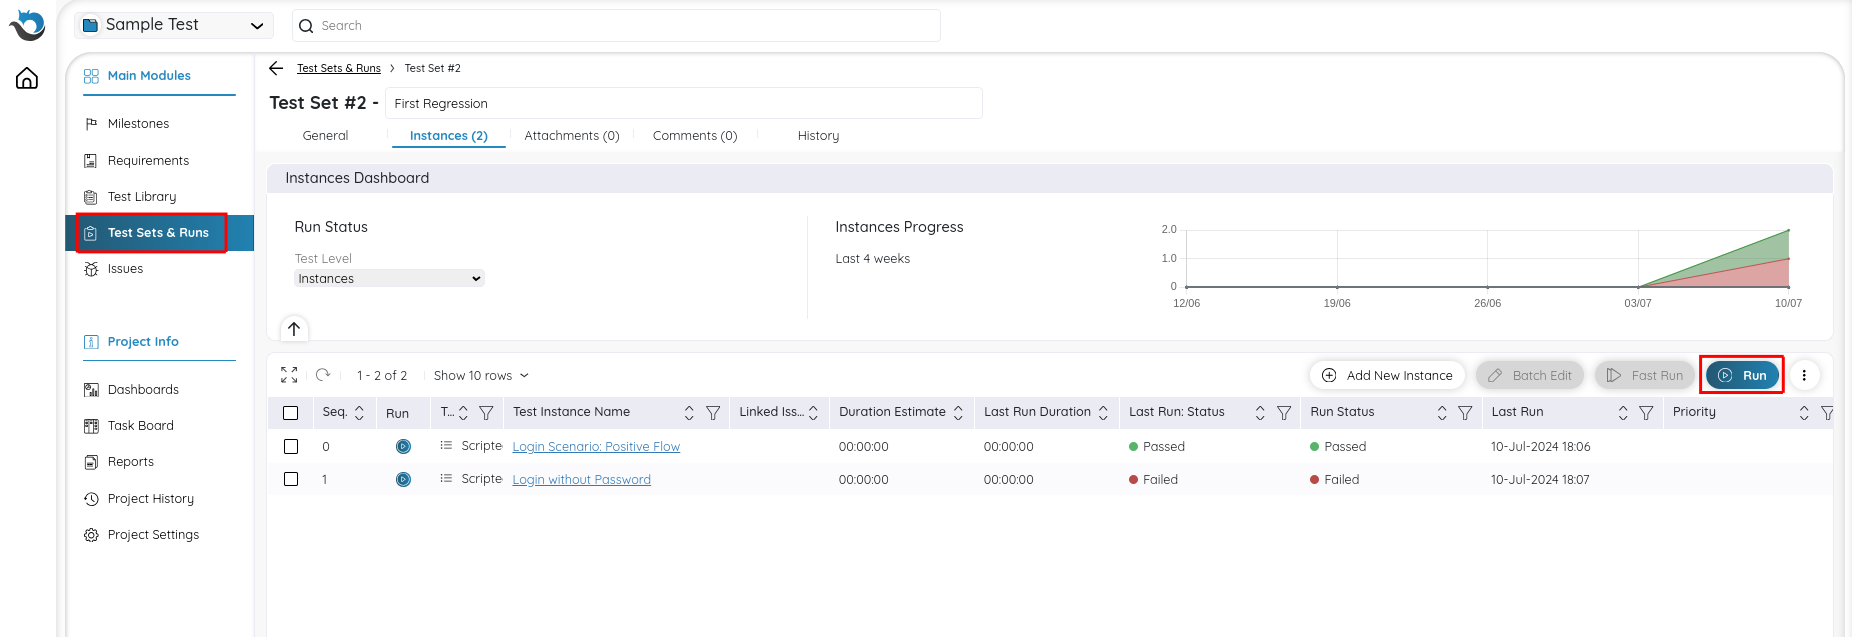Viewport: 1852px width, 637px height.
Task: Select the checkbox for row sequence 1
Action: coord(291,480)
